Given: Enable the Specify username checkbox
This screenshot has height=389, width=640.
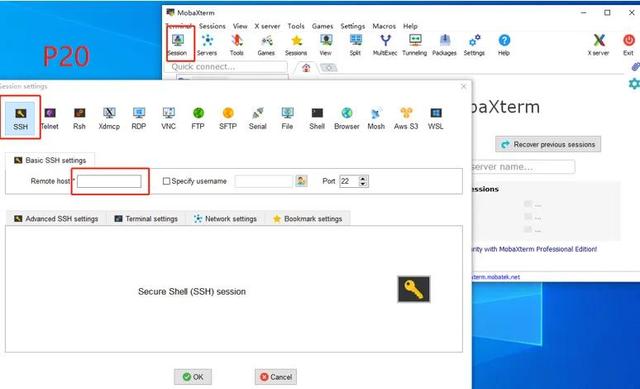Looking at the screenshot, I should [166, 181].
